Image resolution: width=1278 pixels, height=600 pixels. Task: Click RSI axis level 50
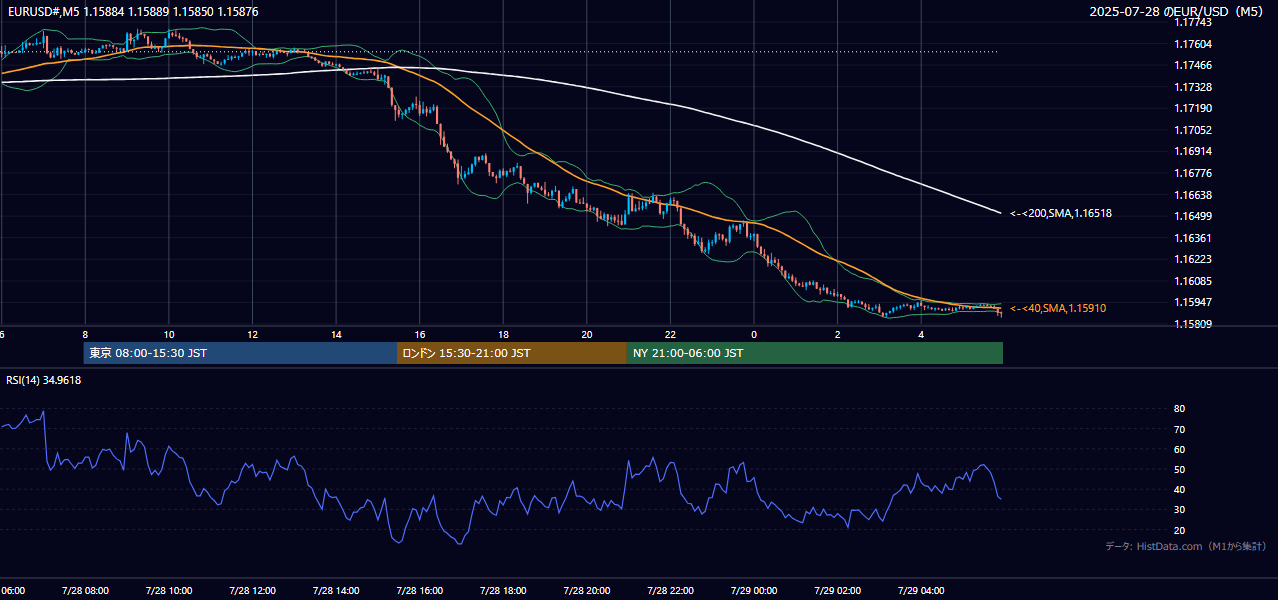[x=1180, y=469]
